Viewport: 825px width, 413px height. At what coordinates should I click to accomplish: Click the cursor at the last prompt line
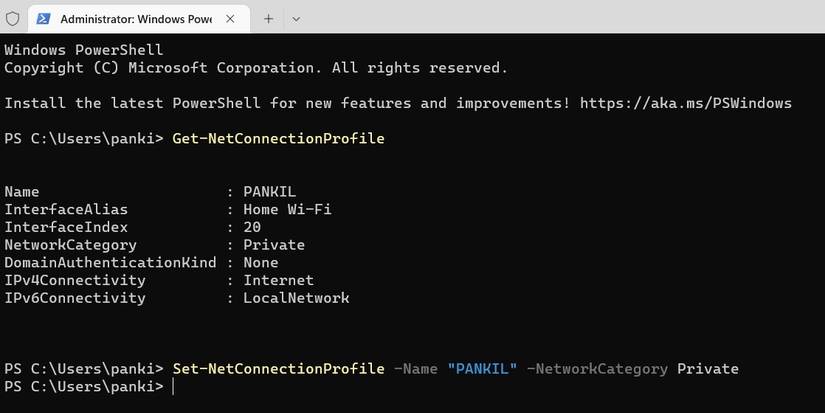pos(173,386)
